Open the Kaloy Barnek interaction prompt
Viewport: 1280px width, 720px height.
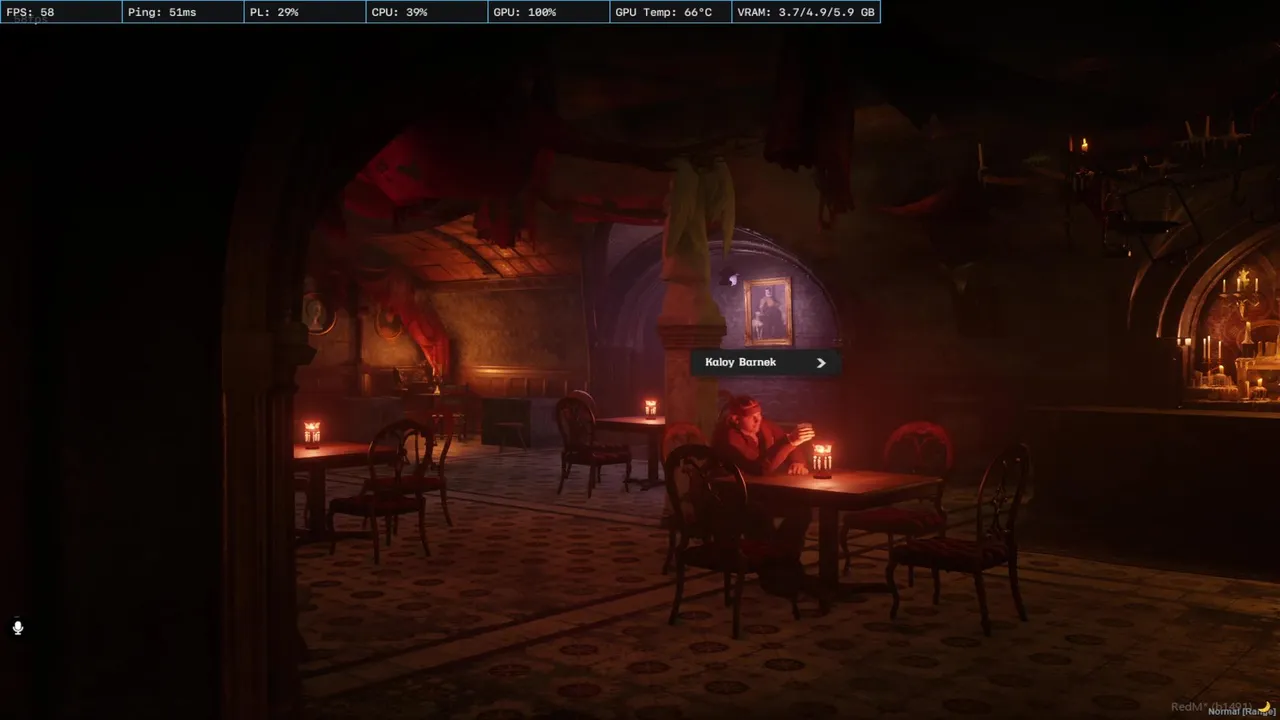point(765,362)
